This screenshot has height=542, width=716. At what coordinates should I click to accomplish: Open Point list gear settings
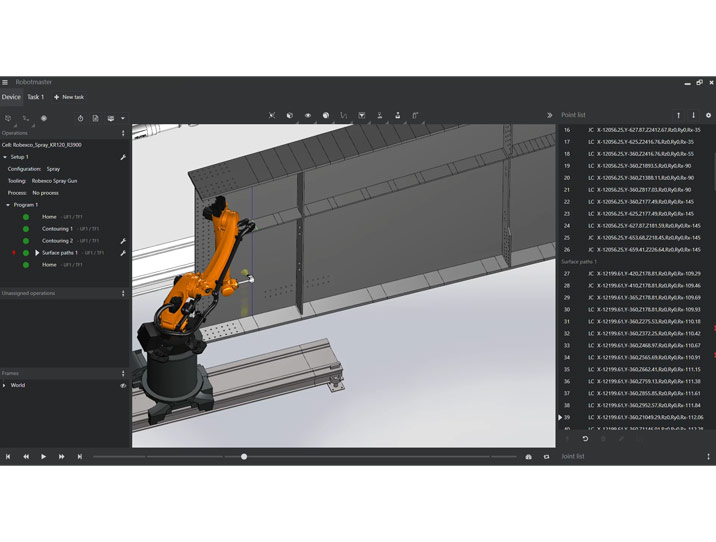708,116
